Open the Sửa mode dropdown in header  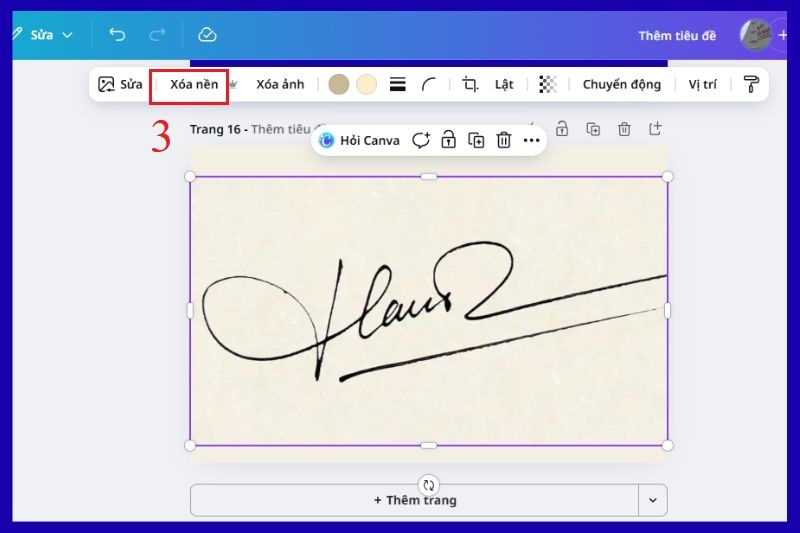51,35
